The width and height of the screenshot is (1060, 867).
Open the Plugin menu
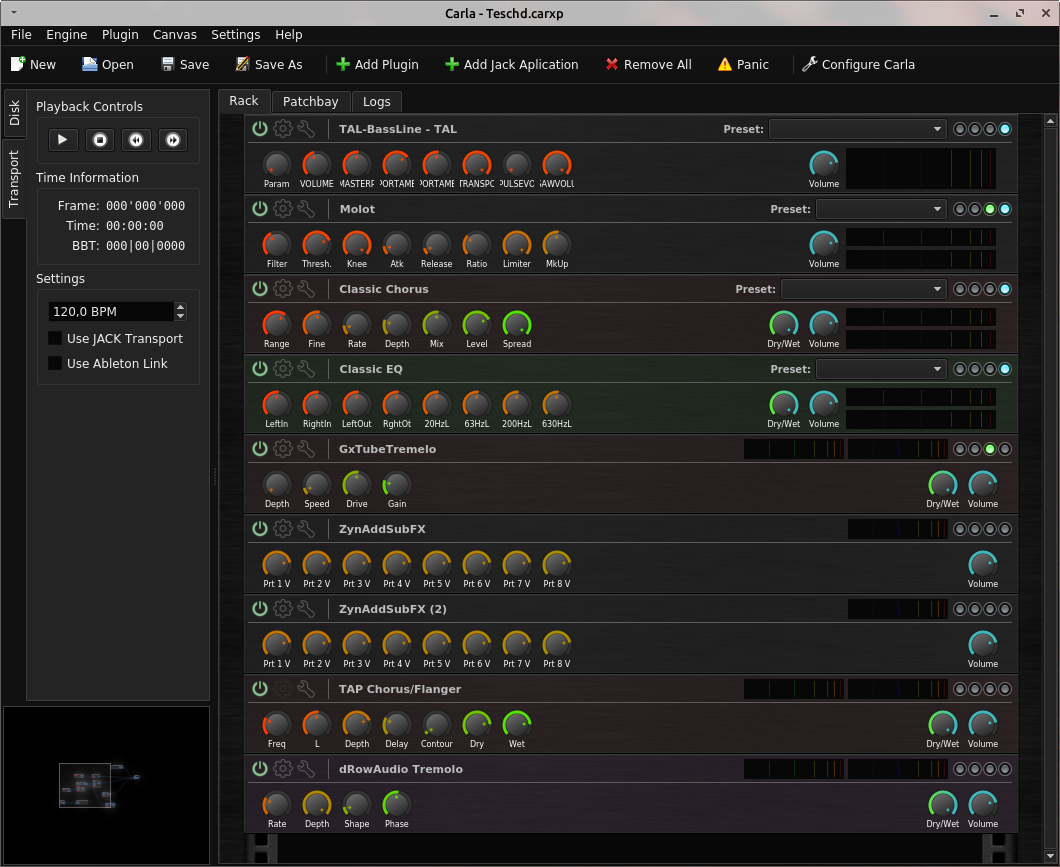click(120, 34)
